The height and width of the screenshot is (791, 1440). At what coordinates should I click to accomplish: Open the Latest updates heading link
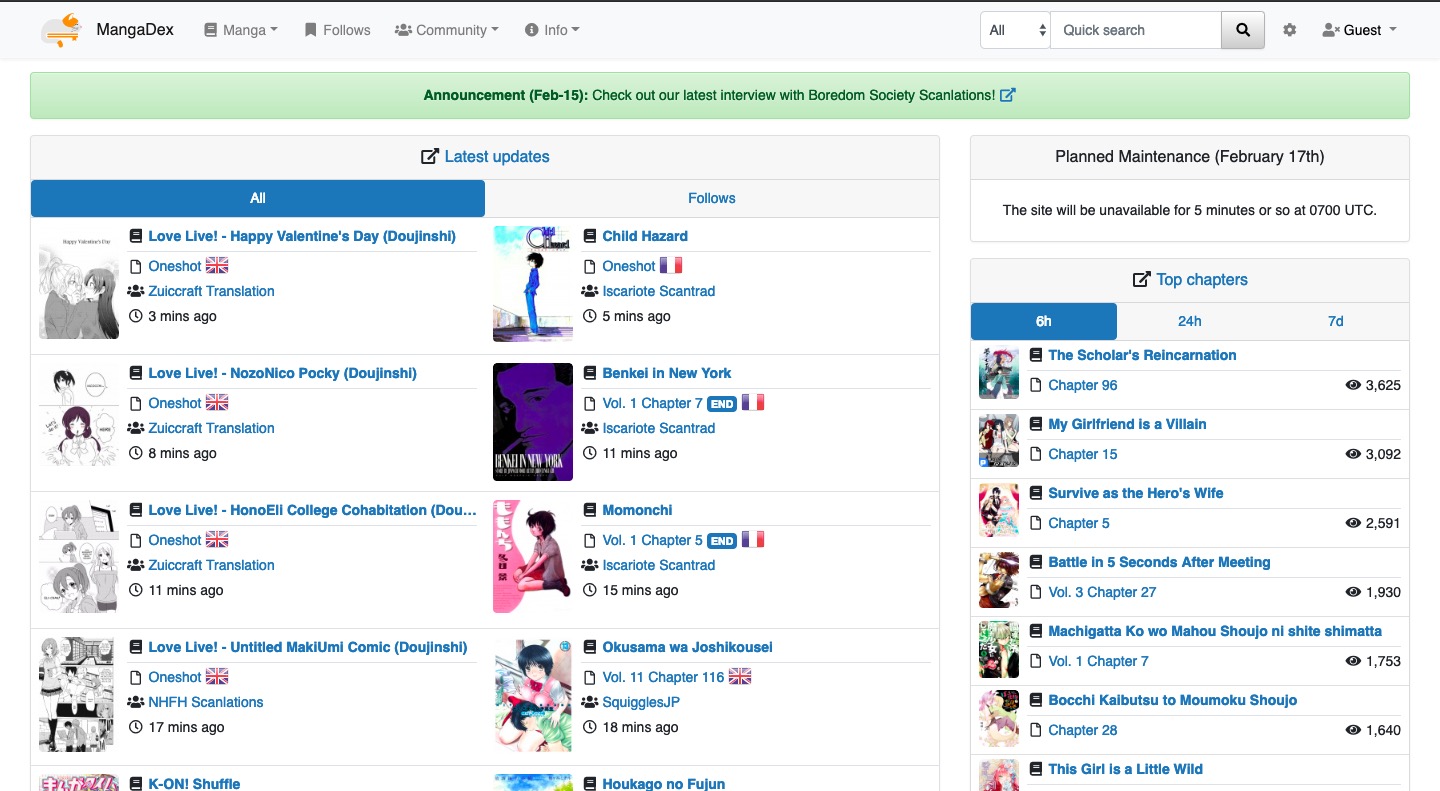pos(497,156)
